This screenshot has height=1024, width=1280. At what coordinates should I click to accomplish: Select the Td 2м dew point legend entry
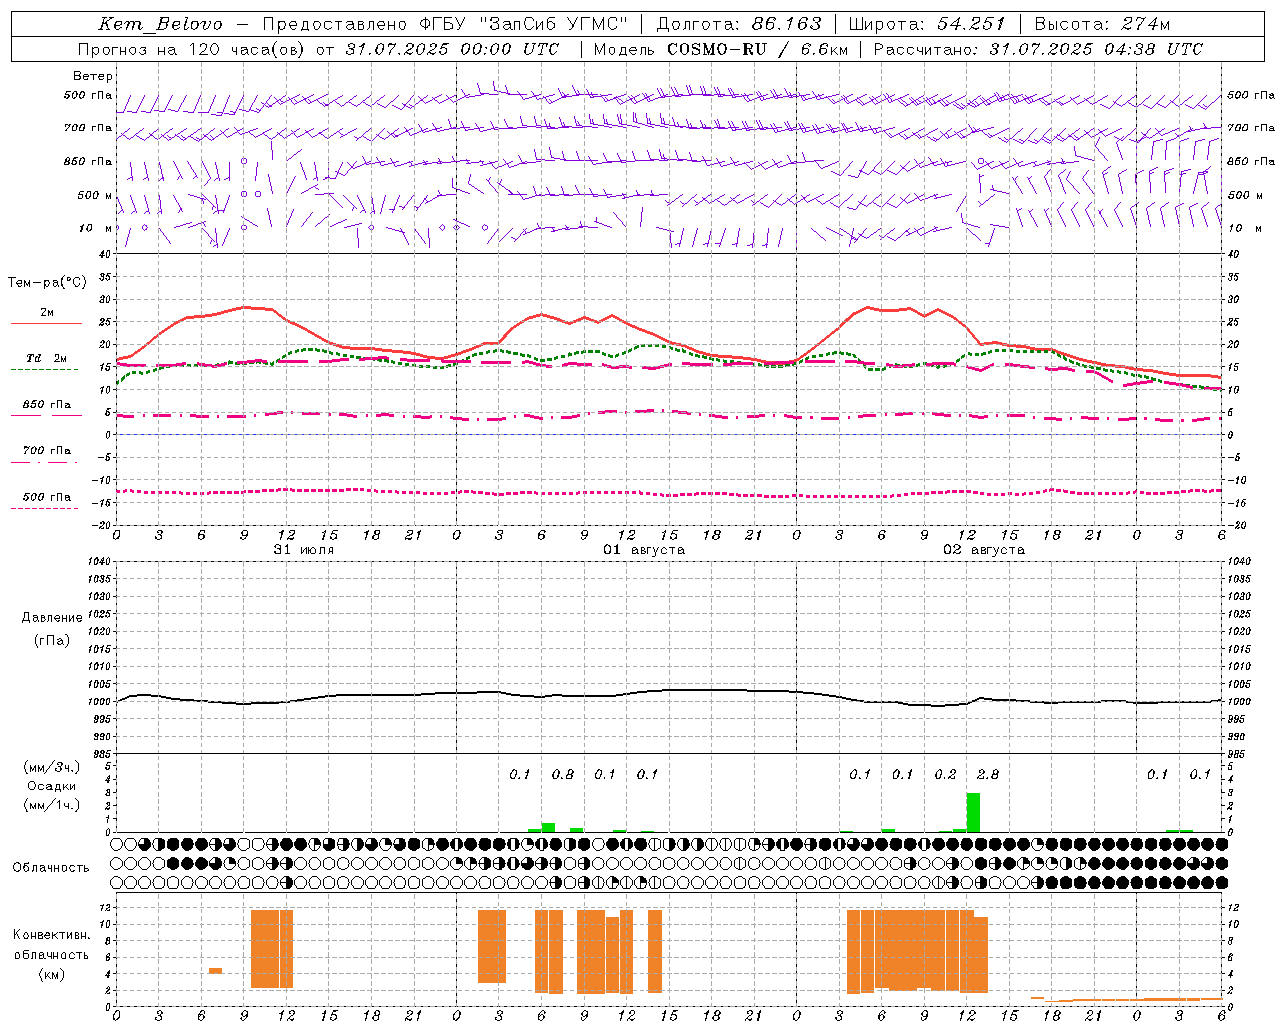47,360
